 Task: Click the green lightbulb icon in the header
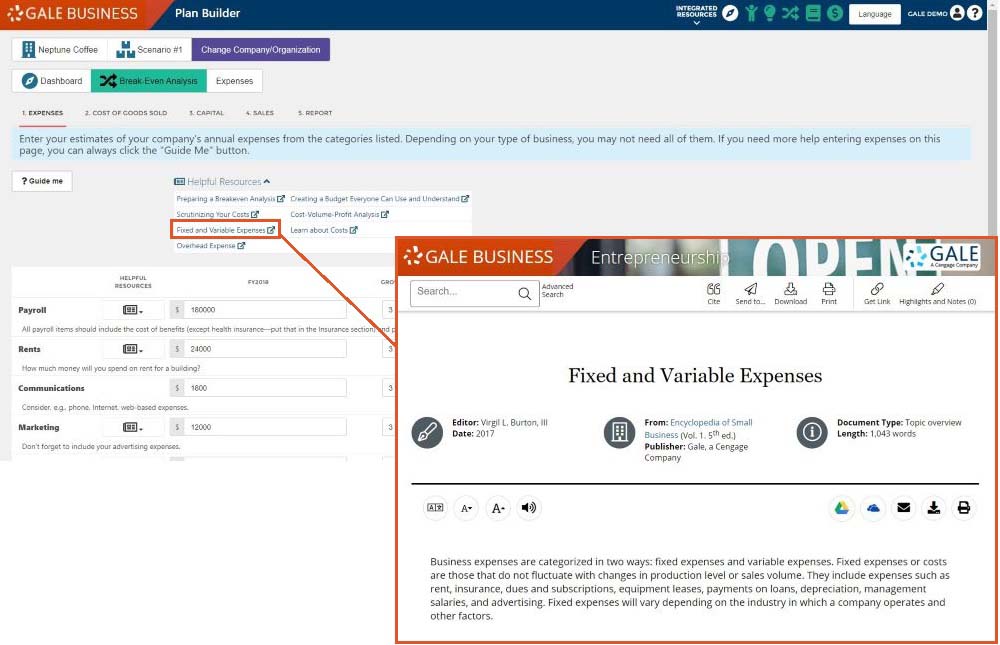tap(770, 13)
